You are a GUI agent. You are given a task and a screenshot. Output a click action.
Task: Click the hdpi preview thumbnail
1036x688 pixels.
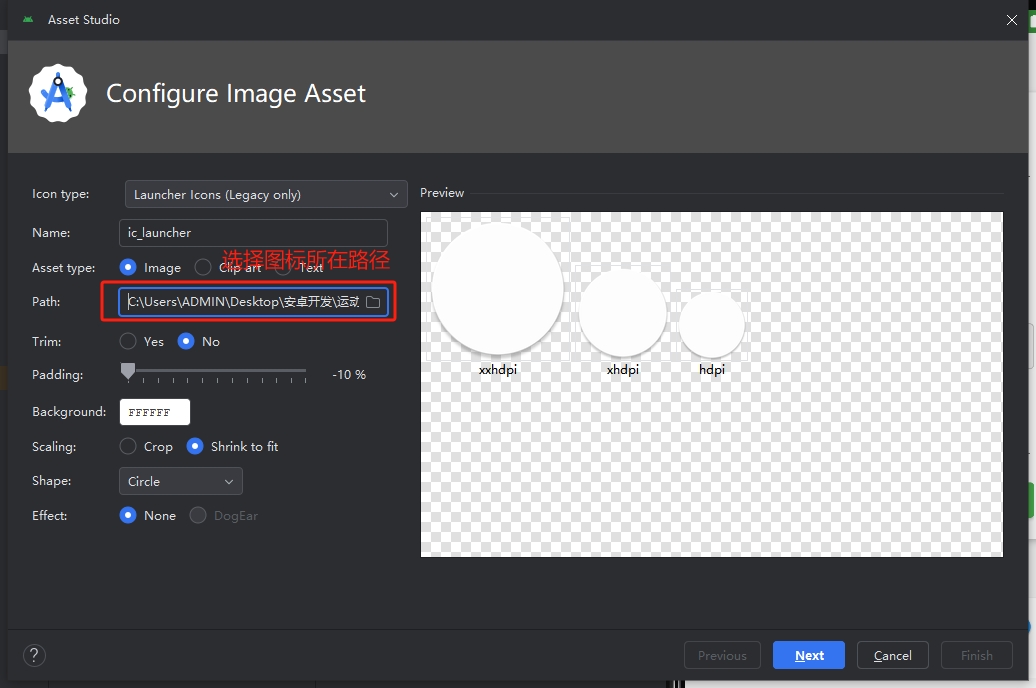(711, 322)
